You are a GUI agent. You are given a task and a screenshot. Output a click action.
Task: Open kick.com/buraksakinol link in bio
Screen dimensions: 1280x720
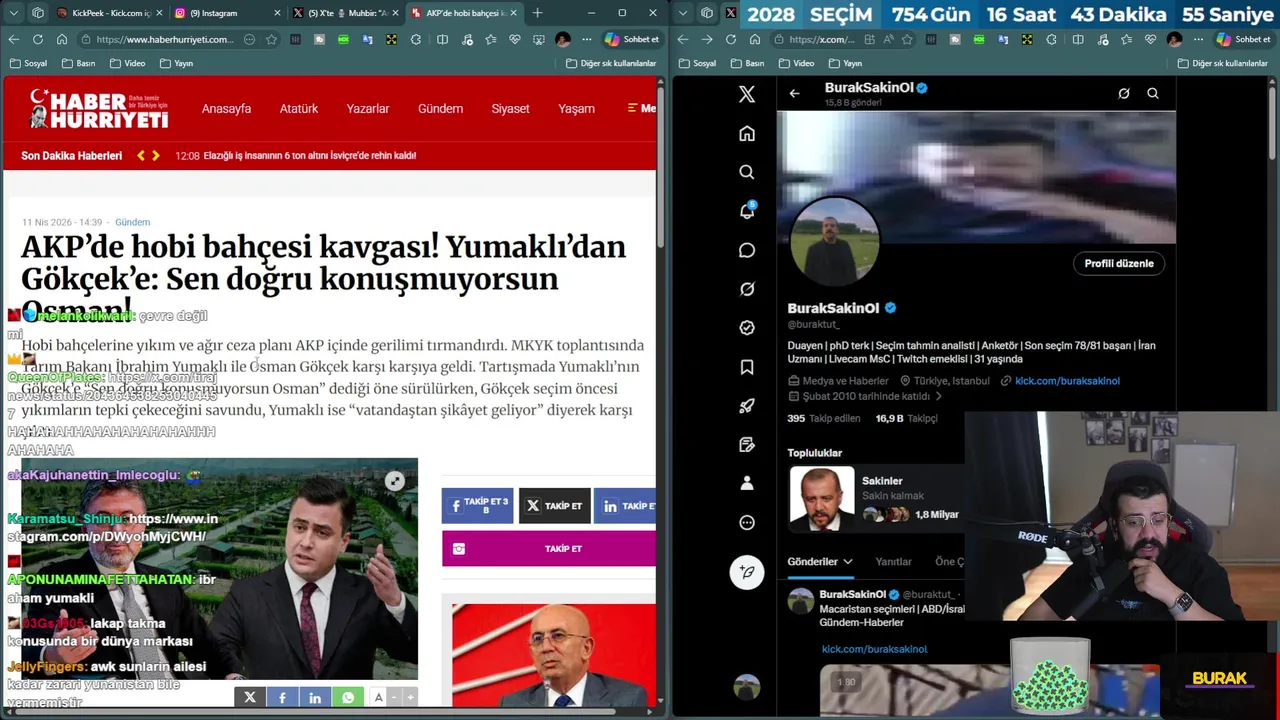(x=1067, y=380)
